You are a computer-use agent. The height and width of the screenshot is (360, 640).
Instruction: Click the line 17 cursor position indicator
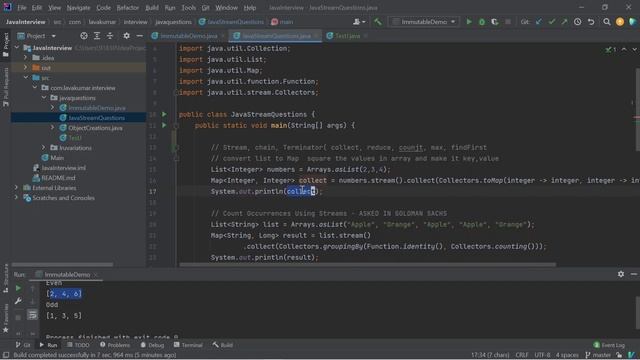(x=490, y=355)
